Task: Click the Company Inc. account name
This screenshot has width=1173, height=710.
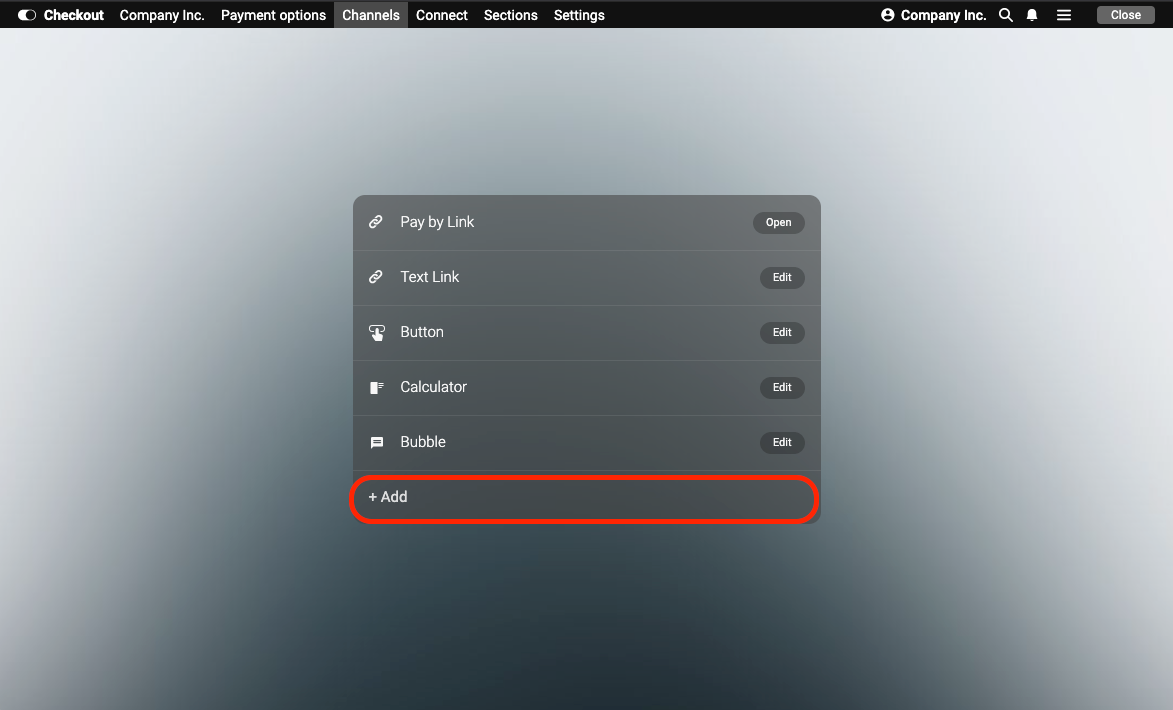Action: [x=943, y=15]
